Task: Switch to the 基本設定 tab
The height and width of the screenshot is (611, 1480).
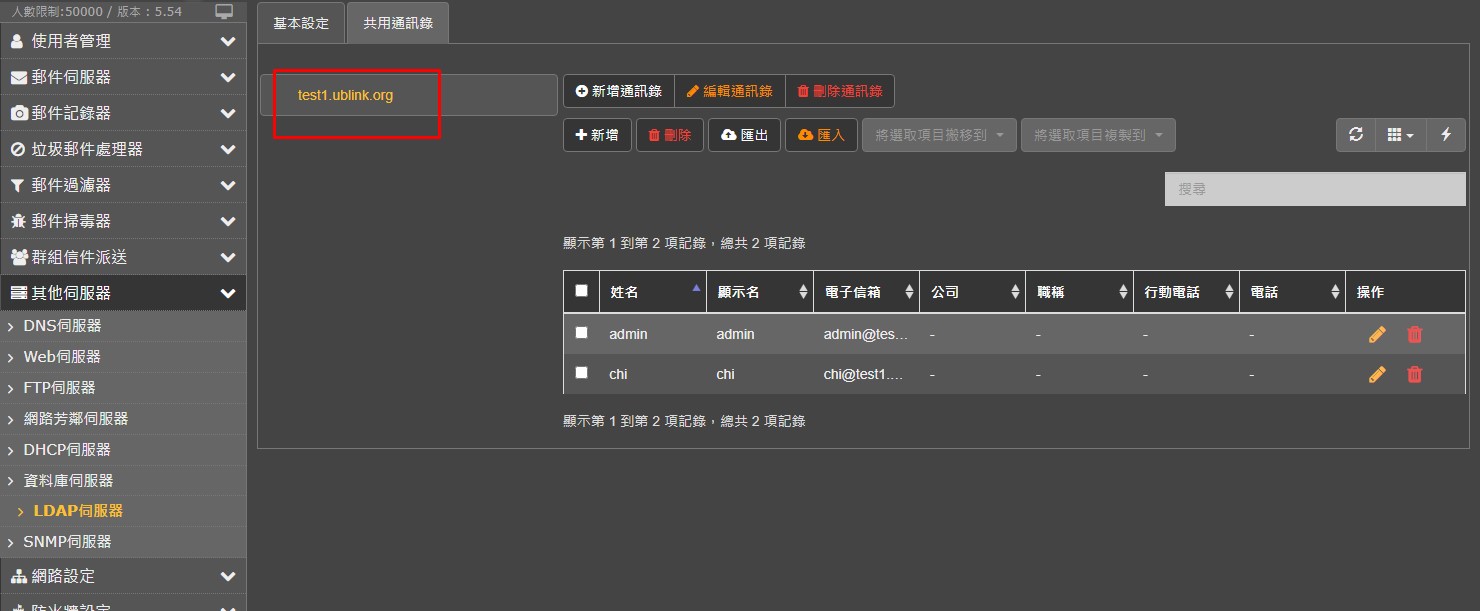Action: click(x=301, y=23)
